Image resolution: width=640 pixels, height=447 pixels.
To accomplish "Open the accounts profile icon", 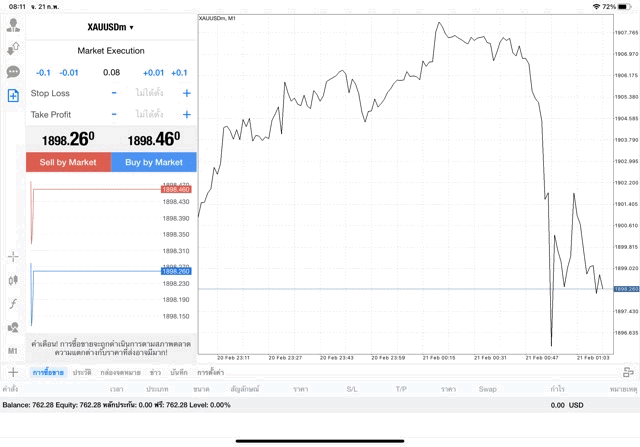I will [13, 24].
